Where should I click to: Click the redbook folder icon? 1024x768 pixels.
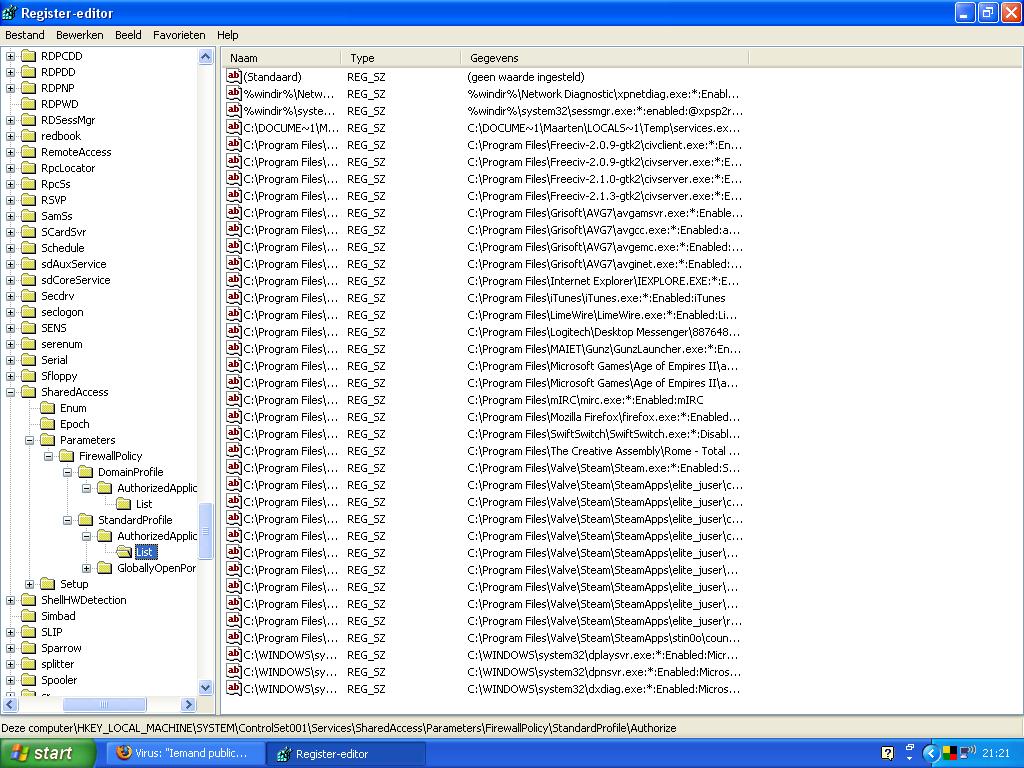click(x=28, y=136)
